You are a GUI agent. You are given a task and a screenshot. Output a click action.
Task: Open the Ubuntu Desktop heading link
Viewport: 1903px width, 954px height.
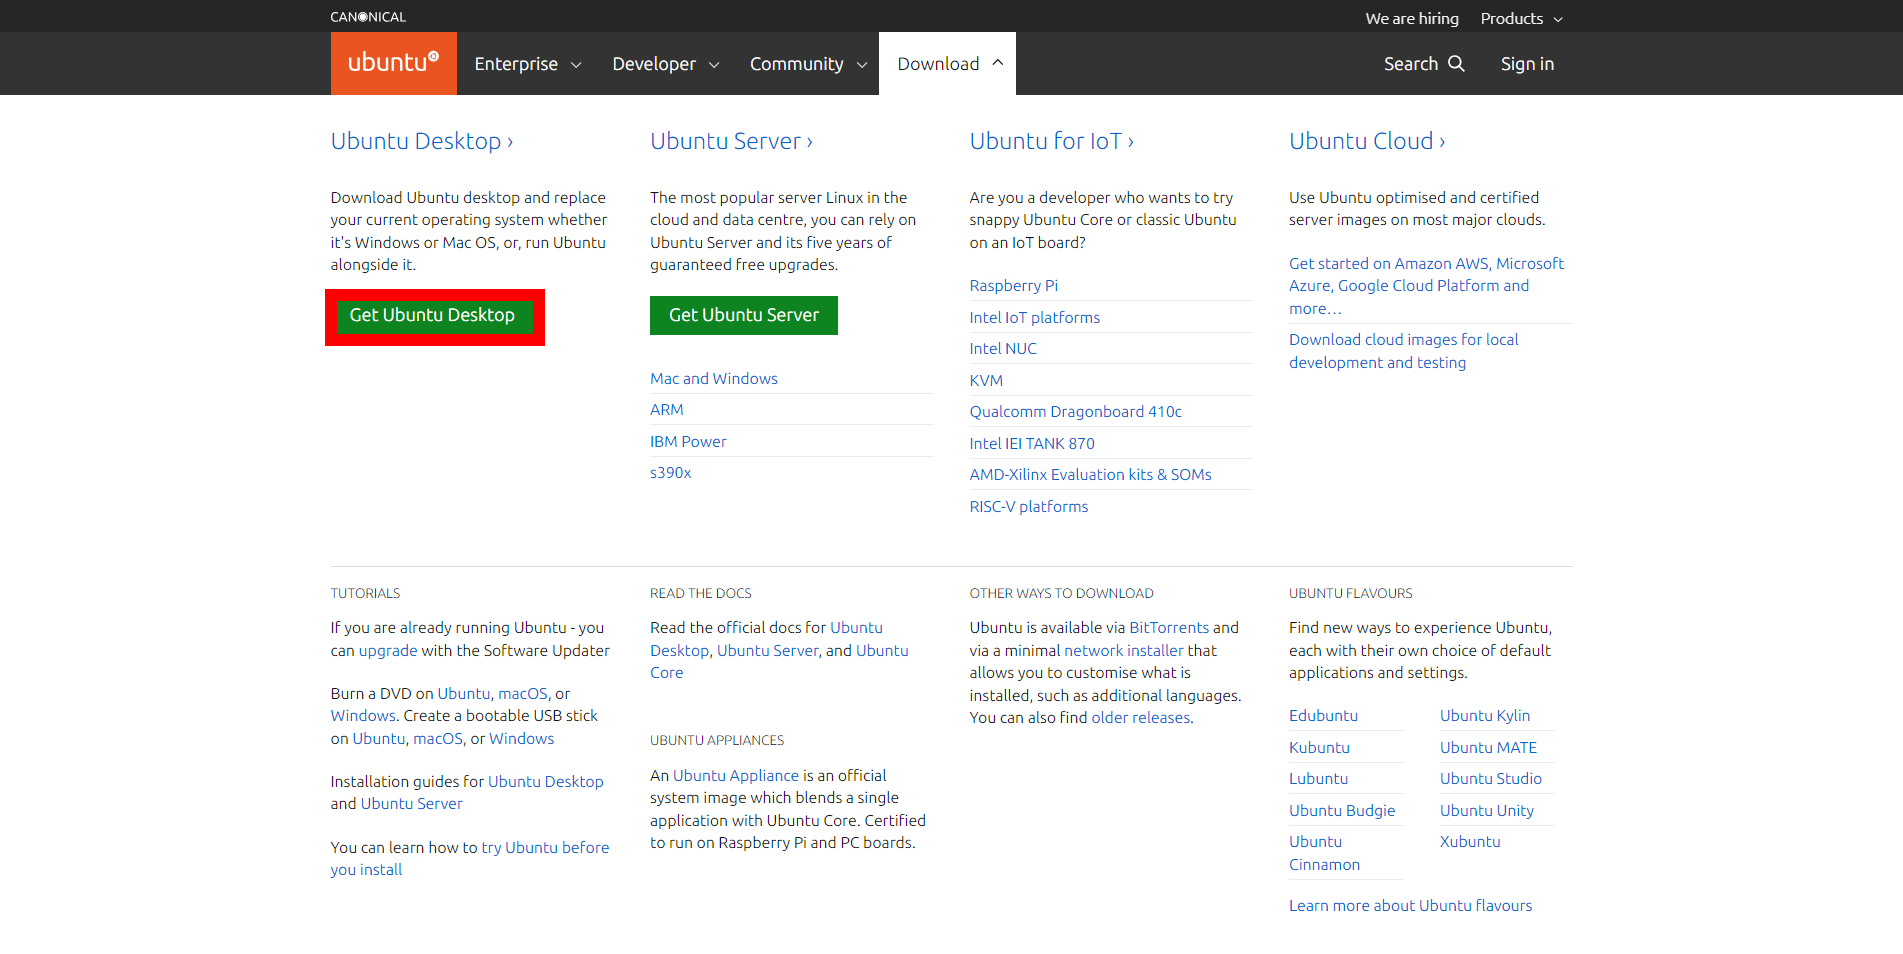tap(422, 141)
